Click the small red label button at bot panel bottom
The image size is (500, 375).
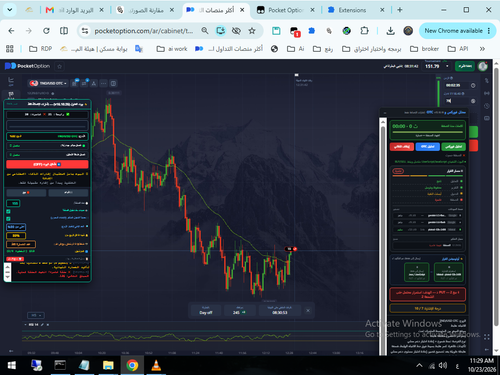coord(15,259)
